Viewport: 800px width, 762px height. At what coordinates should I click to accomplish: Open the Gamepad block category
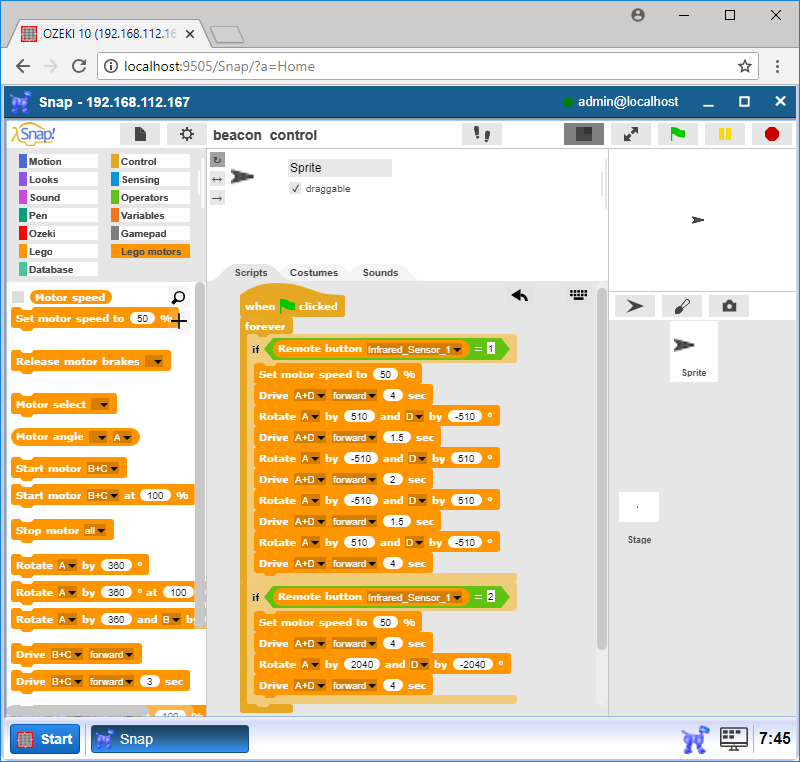pyautogui.click(x=150, y=234)
